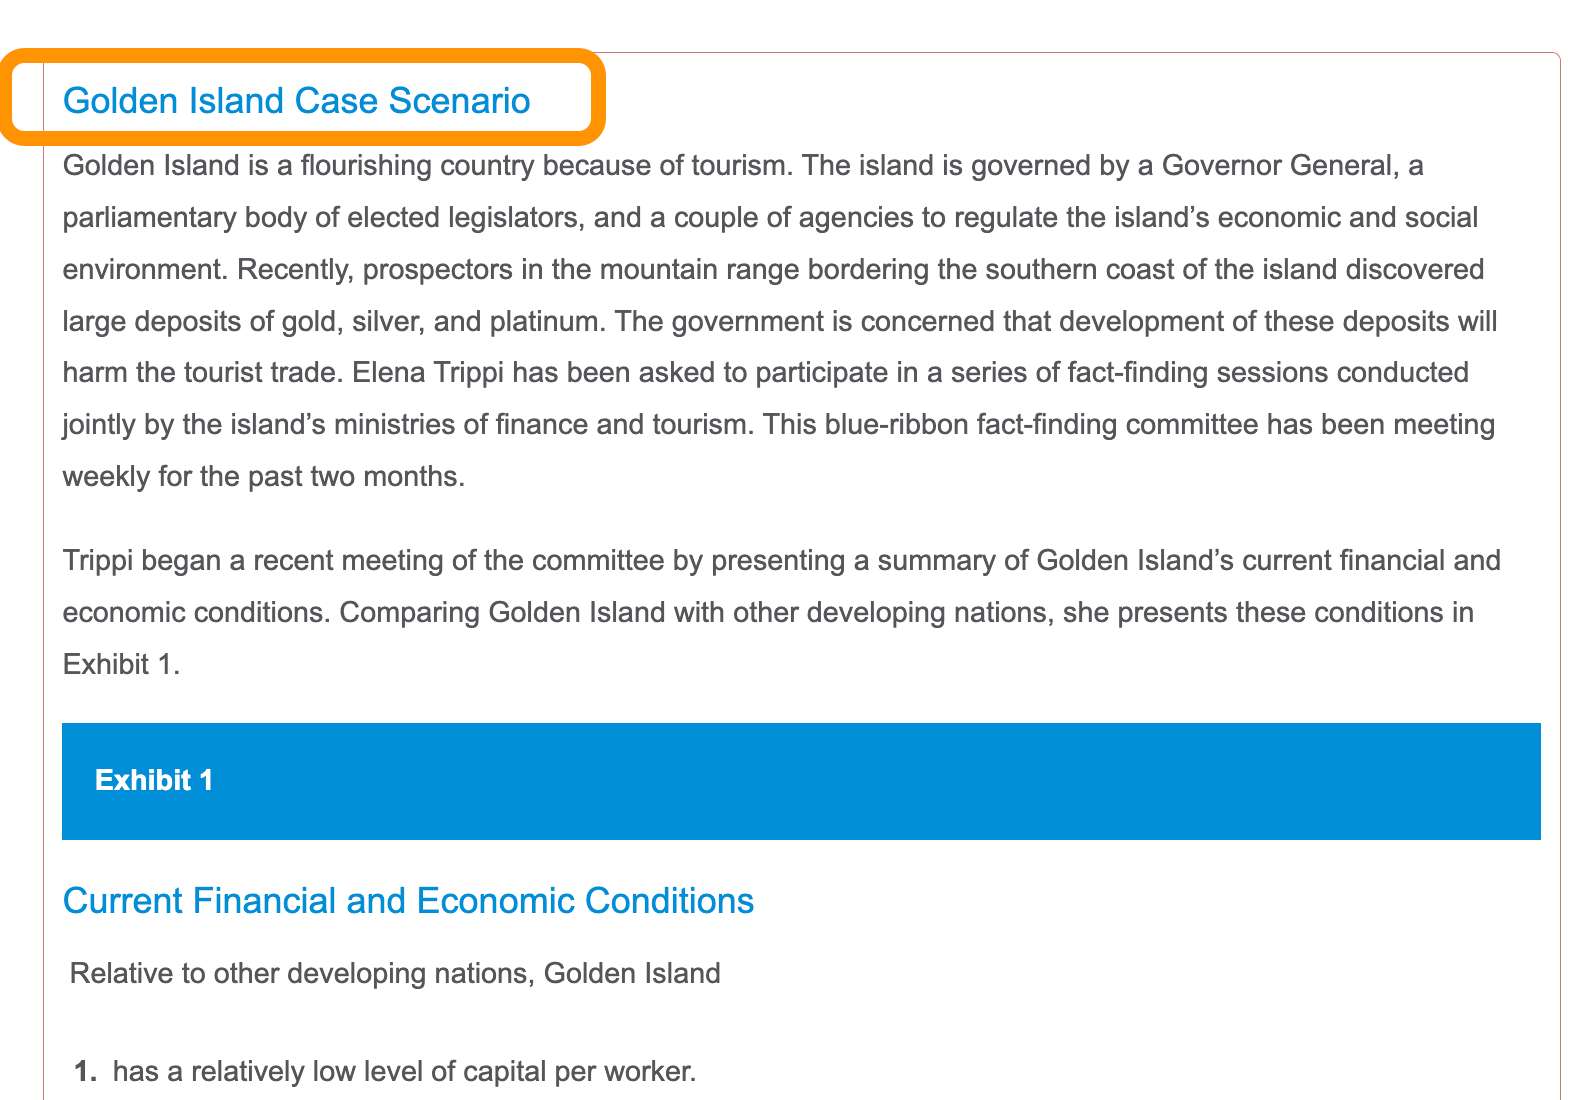Click the paragraph beginning 'Trippi began a recent meeting'
Screen dimensions: 1580x1100
782,612
